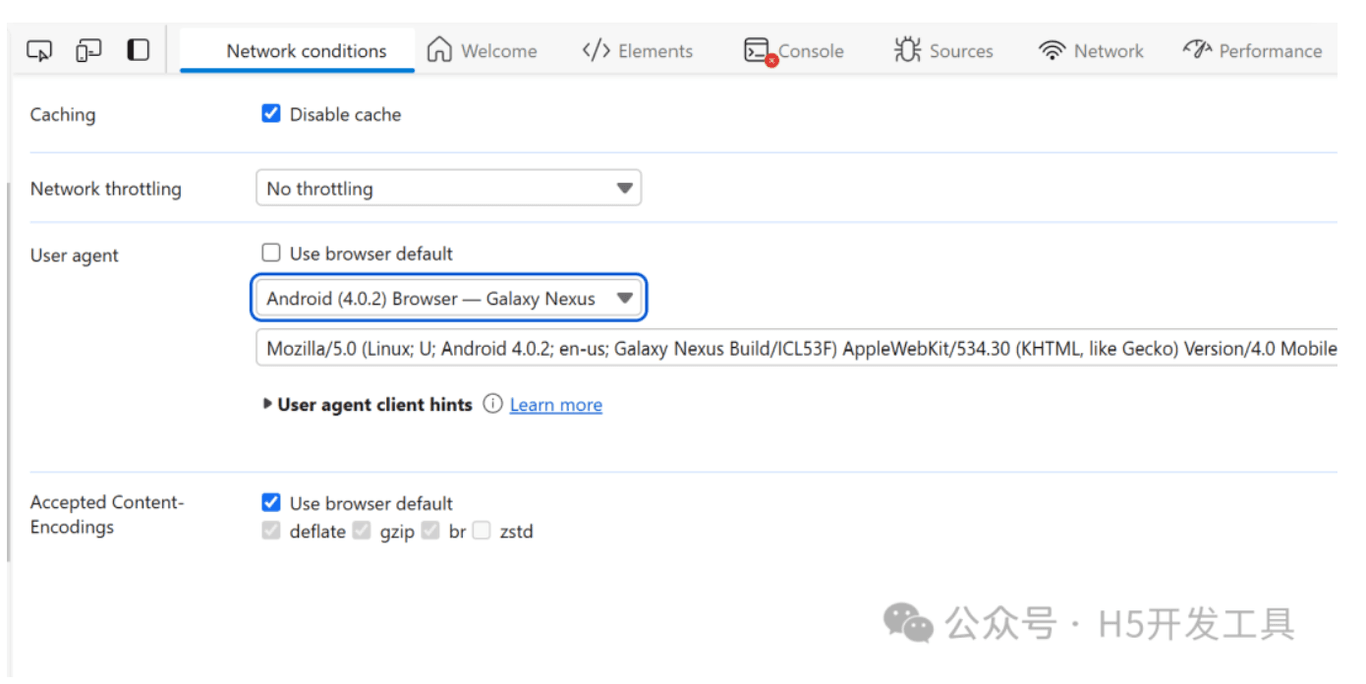This screenshot has width=1366, height=684.
Task: Click the inspect element picker icon
Action: point(40,50)
